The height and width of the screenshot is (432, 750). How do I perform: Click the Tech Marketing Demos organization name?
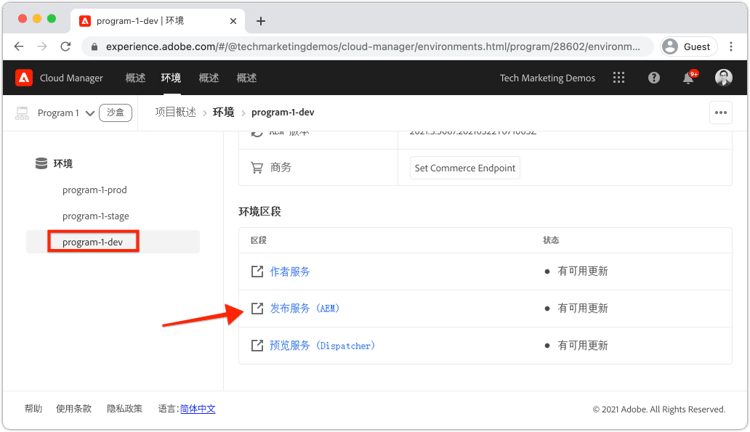point(548,78)
